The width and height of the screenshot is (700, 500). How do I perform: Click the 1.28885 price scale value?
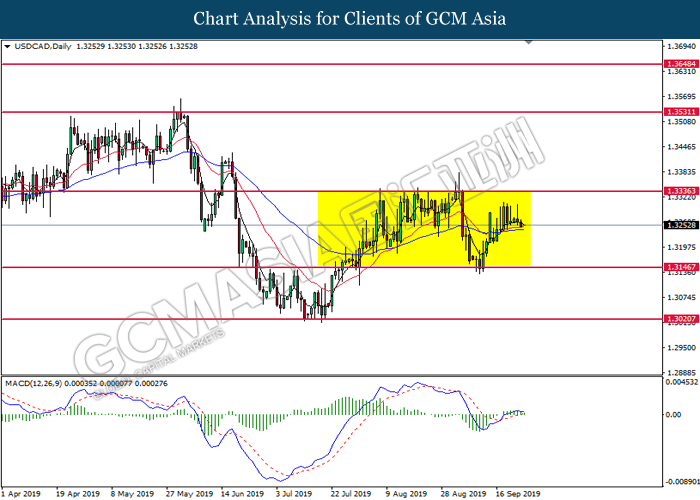pyautogui.click(x=681, y=372)
